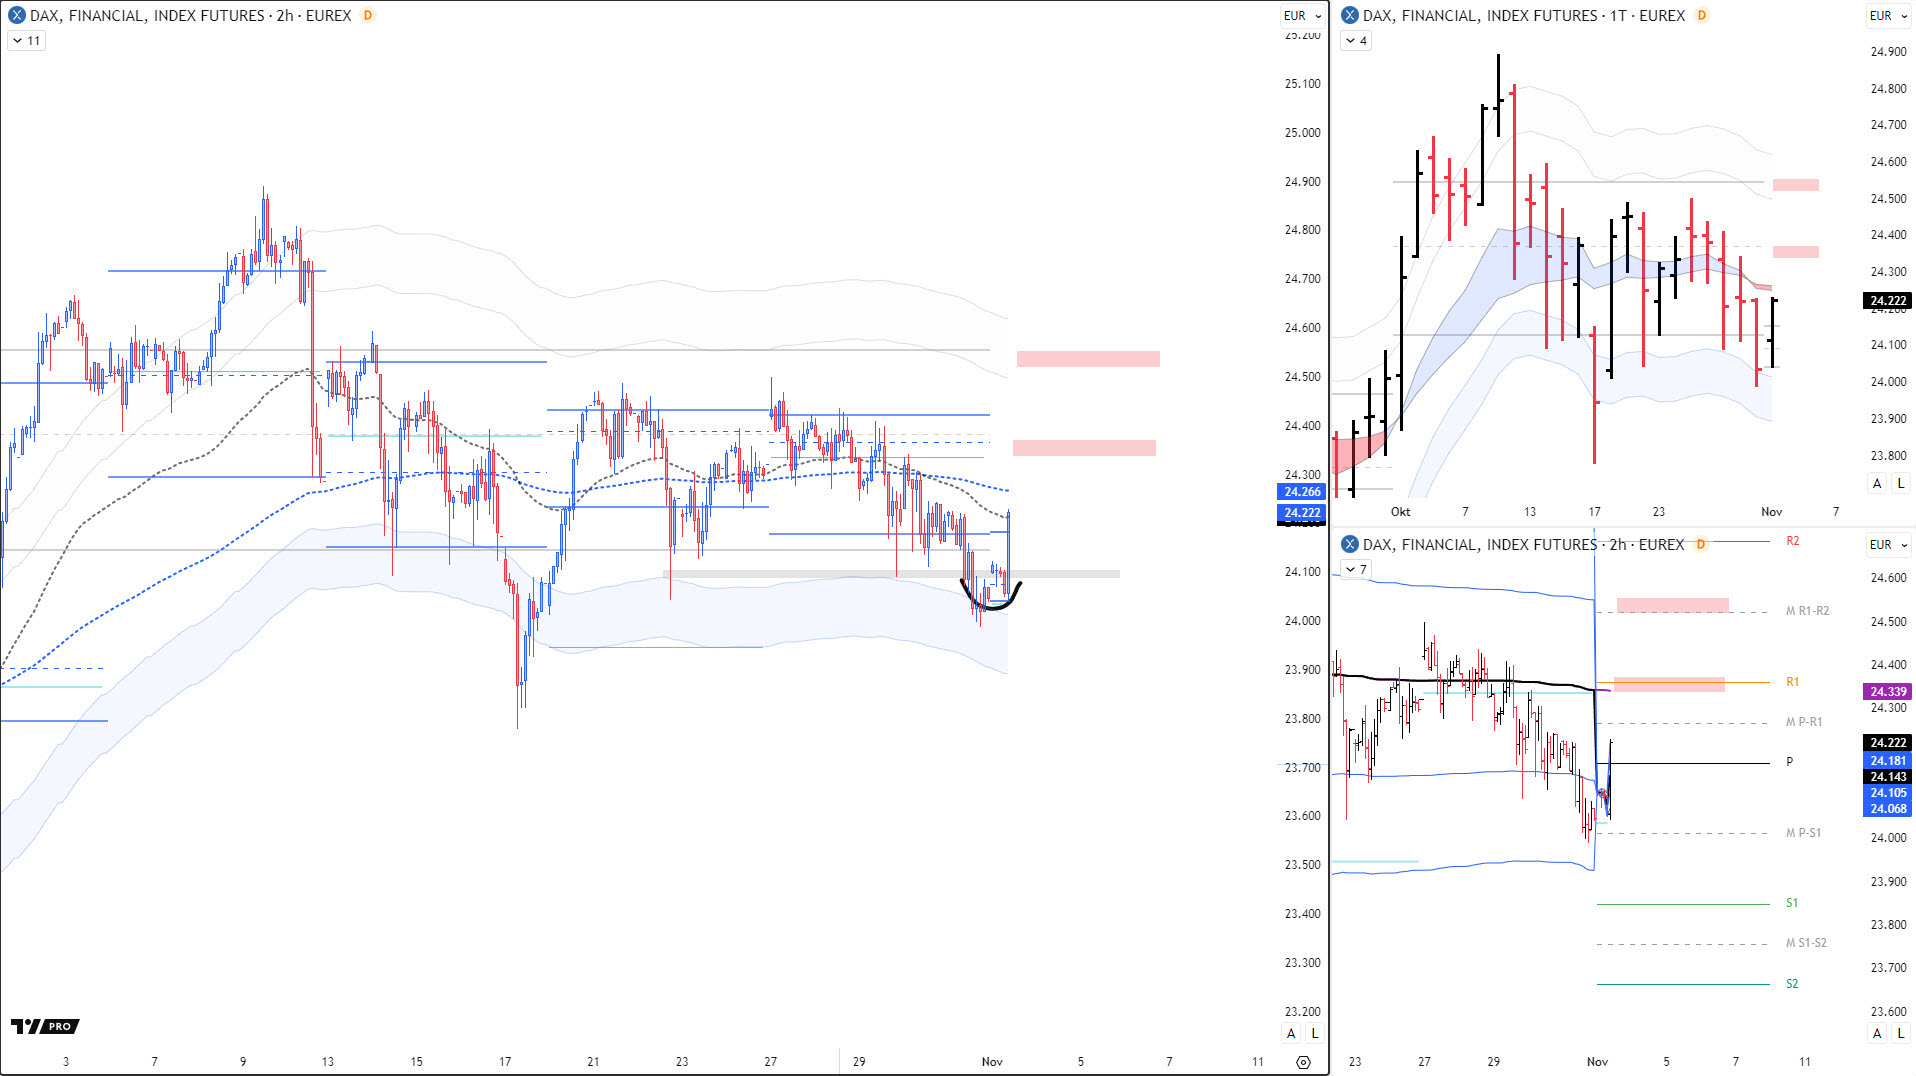Open the EUR currency dropdown of the bottom-right chart
The height and width of the screenshot is (1076, 1916).
tap(1889, 545)
